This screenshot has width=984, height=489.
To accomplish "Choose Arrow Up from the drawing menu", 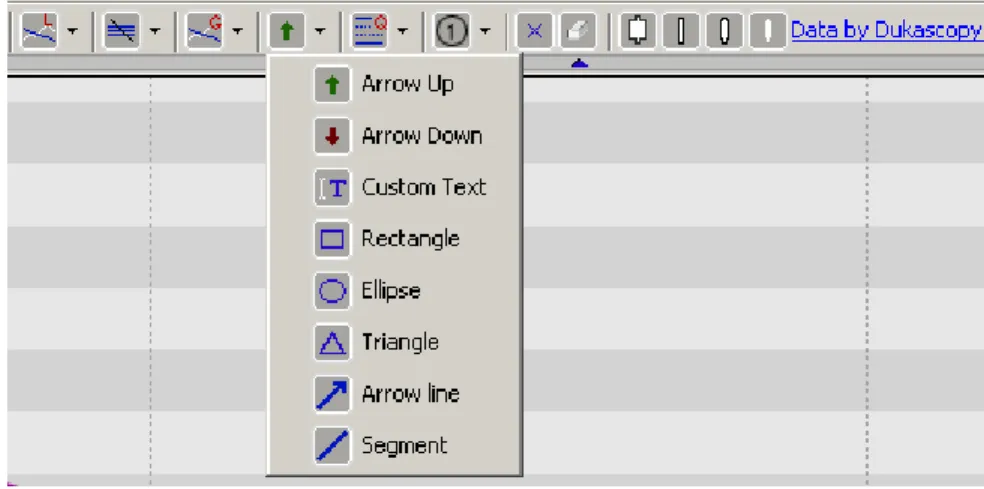I will pos(394,84).
